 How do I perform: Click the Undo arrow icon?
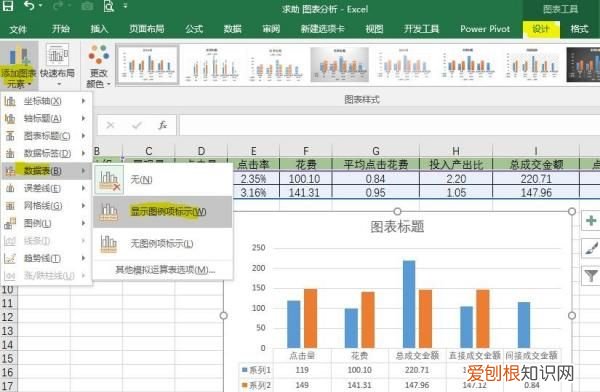30,6
